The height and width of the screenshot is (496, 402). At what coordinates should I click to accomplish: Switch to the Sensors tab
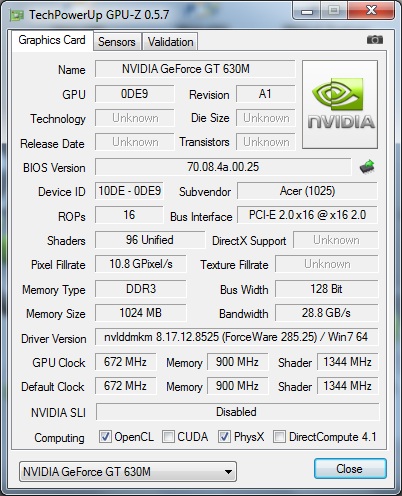117,42
